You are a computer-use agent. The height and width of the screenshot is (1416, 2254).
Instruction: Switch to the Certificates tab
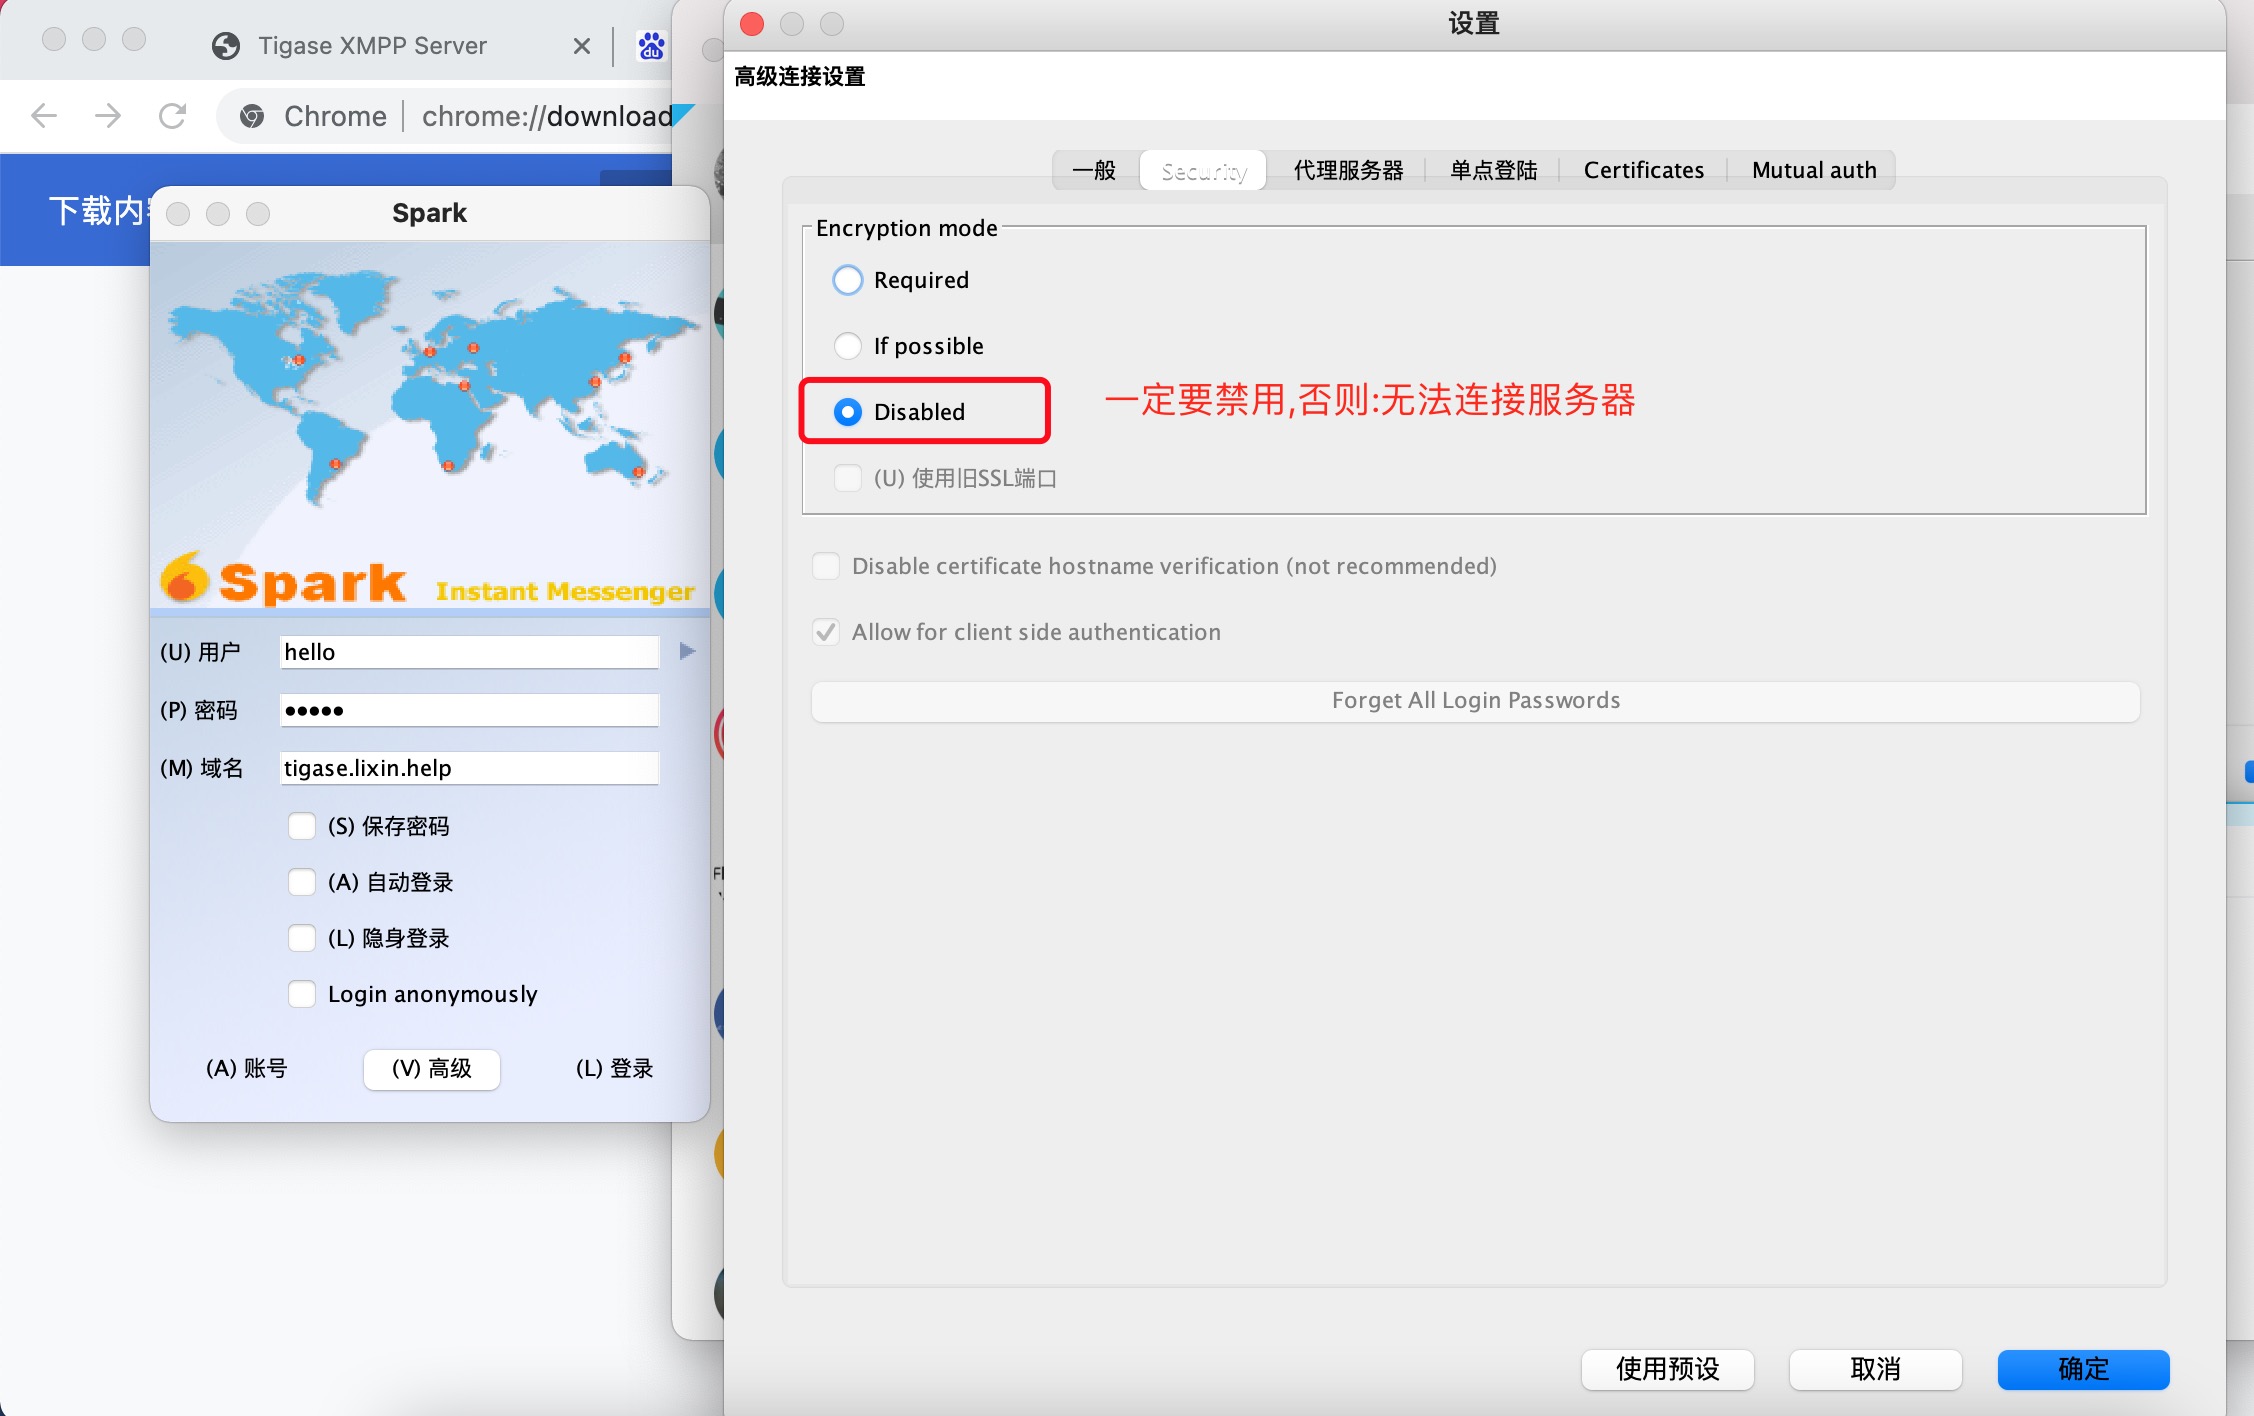click(x=1643, y=170)
